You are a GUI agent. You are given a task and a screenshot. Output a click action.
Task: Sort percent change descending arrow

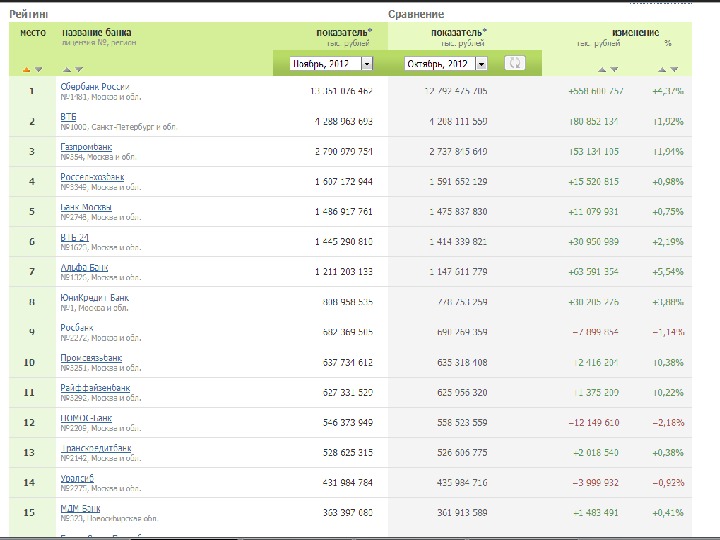click(x=674, y=70)
